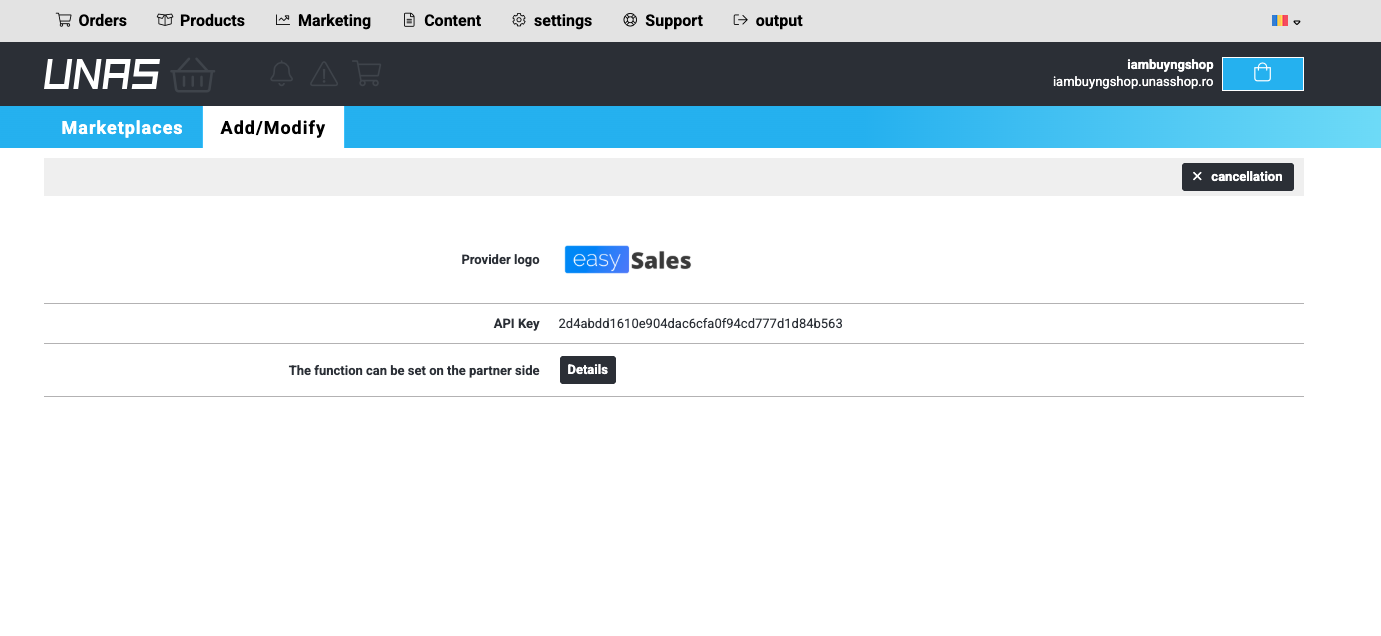
Task: Open the Content menu
Action: click(442, 20)
